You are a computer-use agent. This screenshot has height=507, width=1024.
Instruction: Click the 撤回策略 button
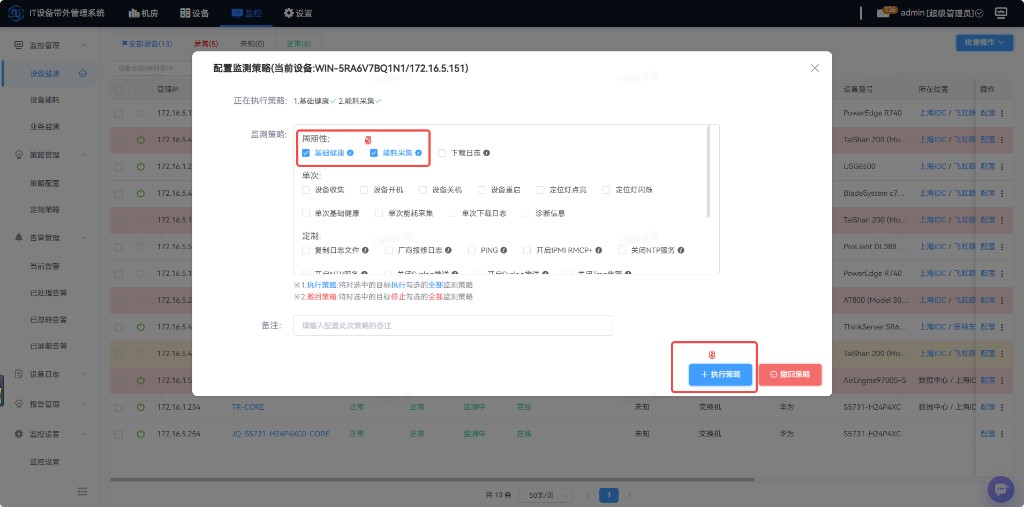click(790, 375)
